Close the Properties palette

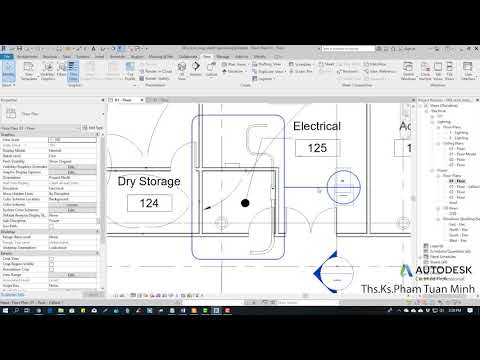point(103,100)
